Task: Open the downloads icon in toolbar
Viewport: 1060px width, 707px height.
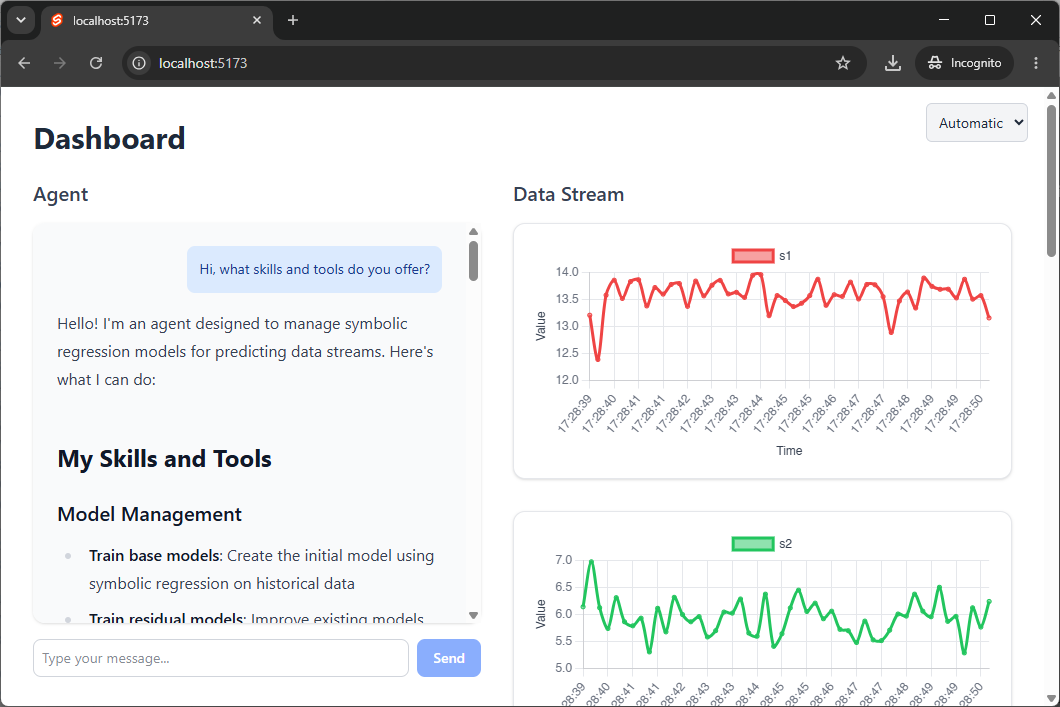Action: (x=892, y=63)
